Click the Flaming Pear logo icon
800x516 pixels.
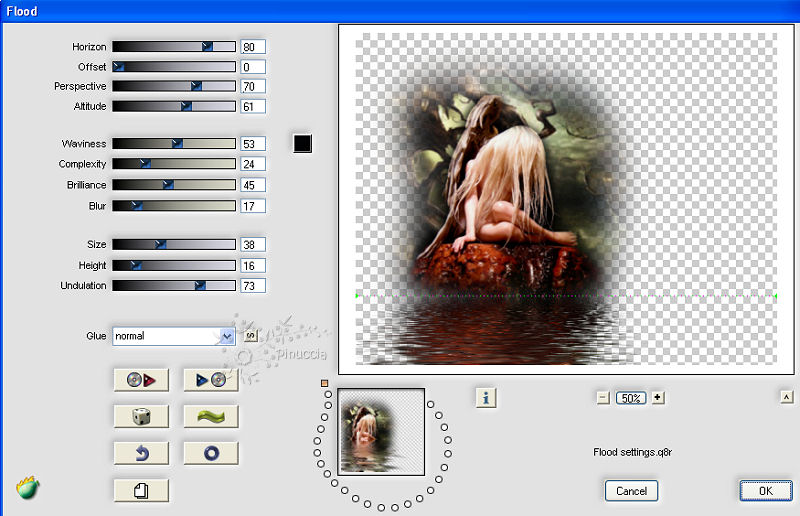[x=28, y=487]
